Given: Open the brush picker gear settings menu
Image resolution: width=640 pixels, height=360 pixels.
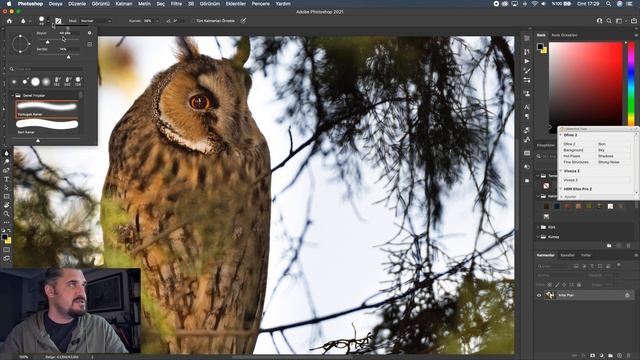Looking at the screenshot, I should coord(89,33).
